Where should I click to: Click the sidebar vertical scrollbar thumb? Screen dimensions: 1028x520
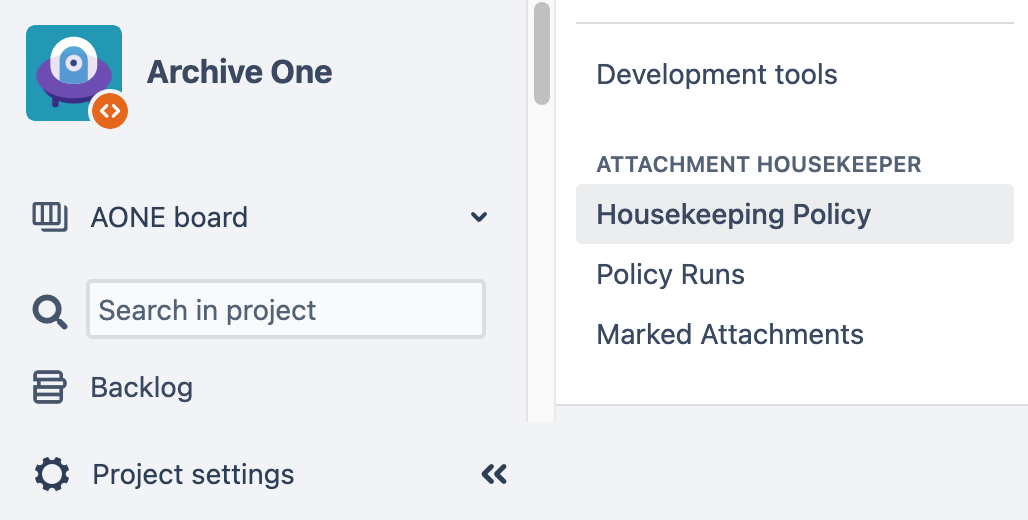click(542, 53)
